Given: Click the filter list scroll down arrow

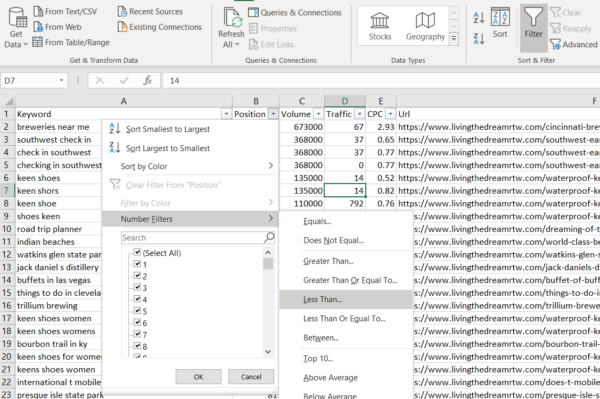Looking at the screenshot, I should [x=268, y=352].
